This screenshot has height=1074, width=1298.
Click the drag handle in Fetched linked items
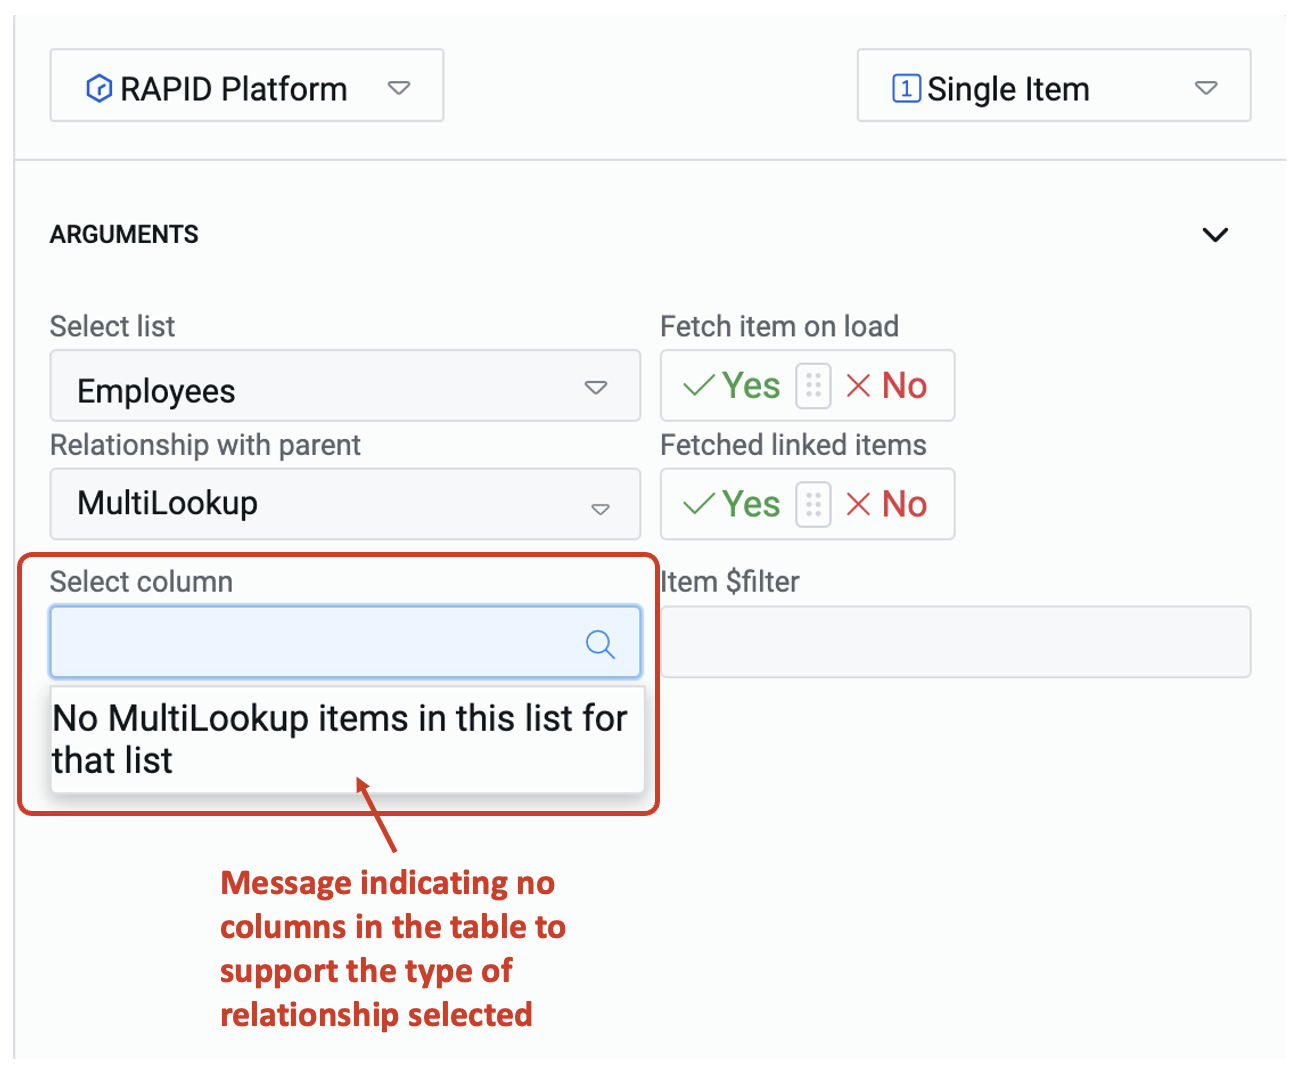coord(813,505)
